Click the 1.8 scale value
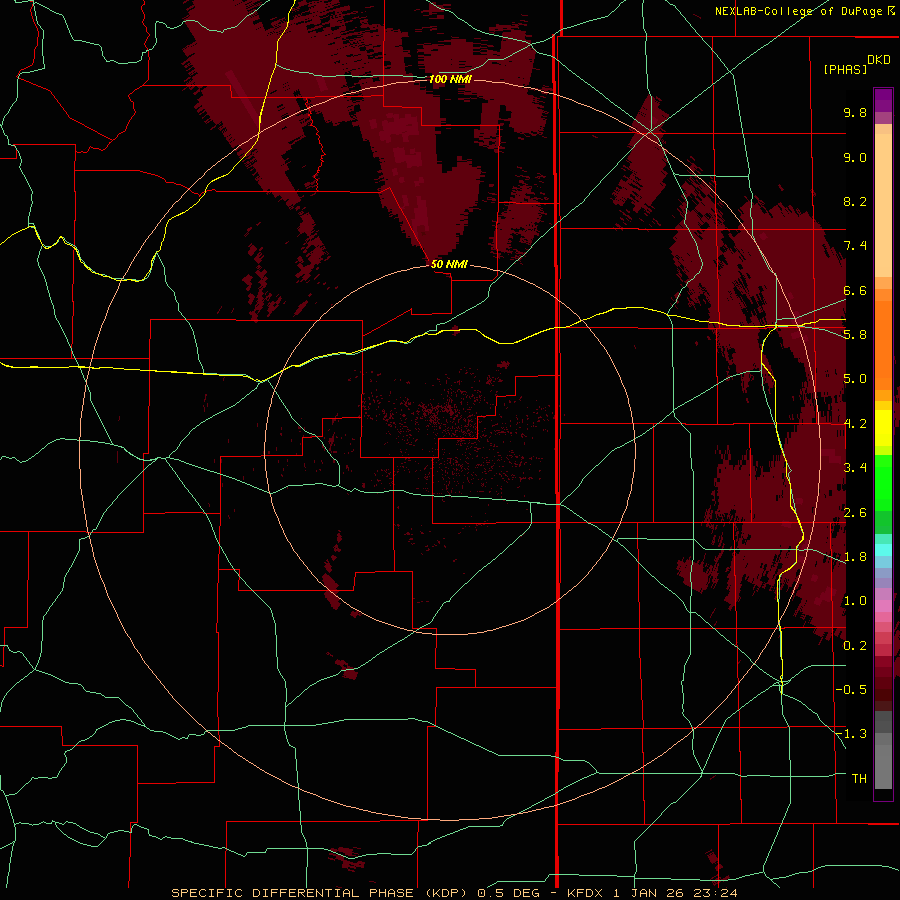This screenshot has width=900, height=900. 855,557
